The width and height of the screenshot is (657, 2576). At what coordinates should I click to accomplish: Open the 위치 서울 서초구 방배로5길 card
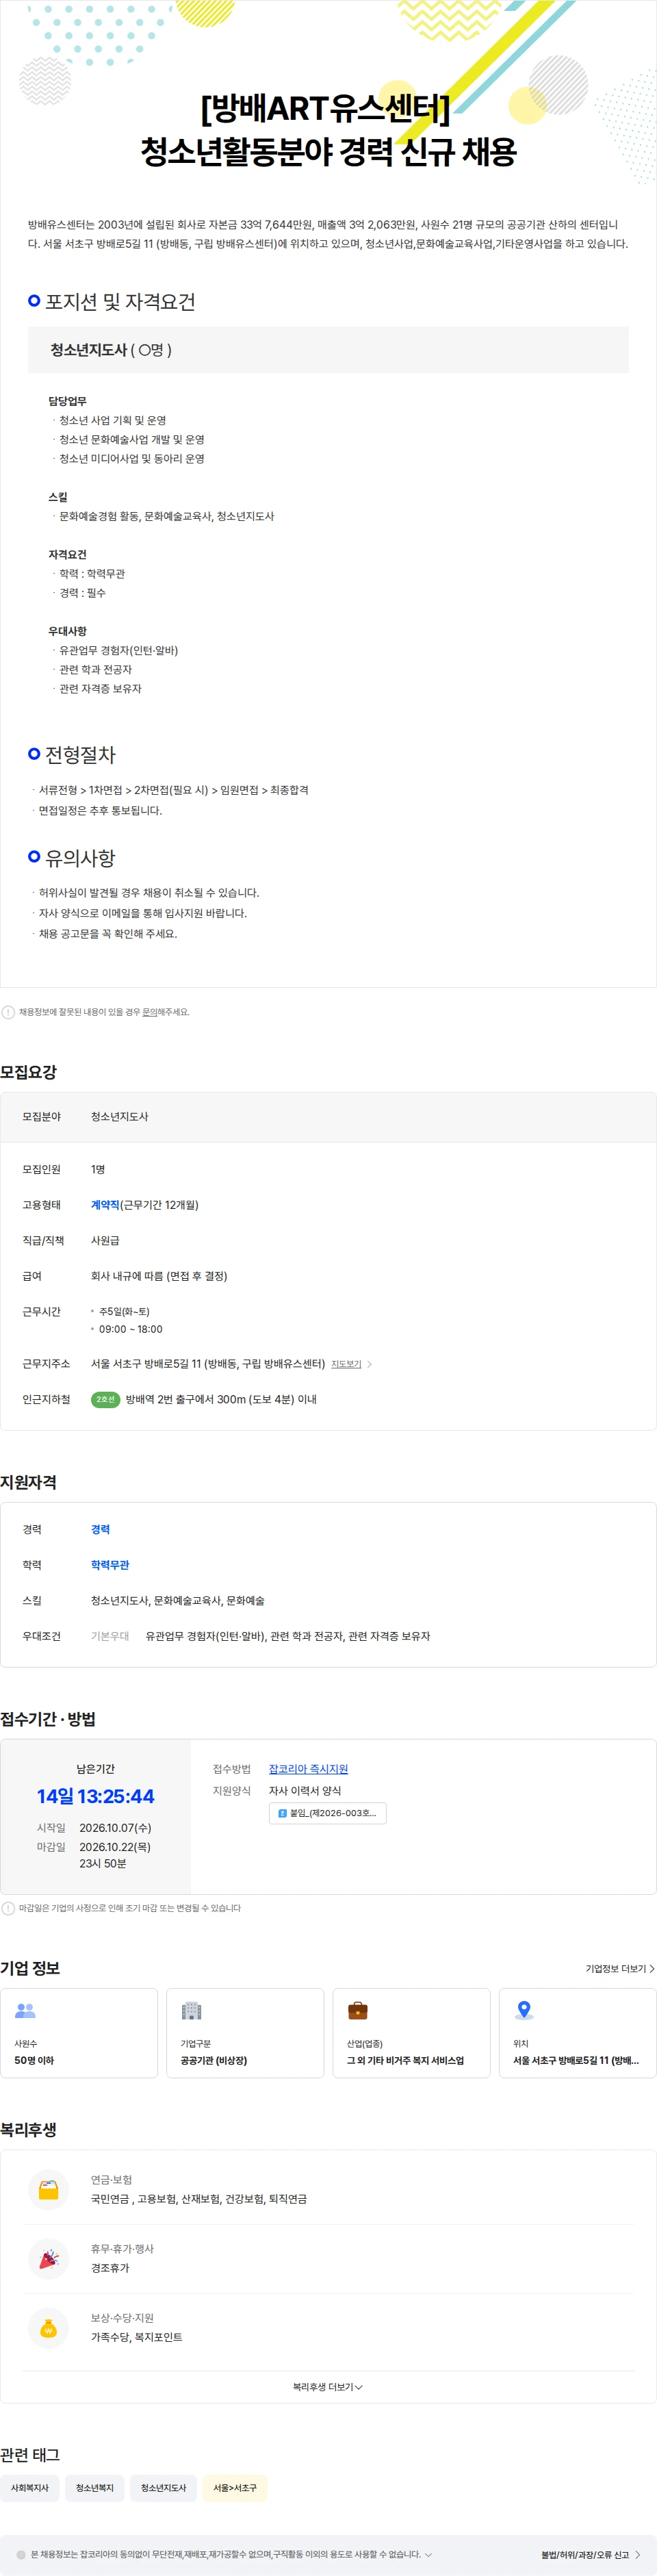[x=577, y=2033]
